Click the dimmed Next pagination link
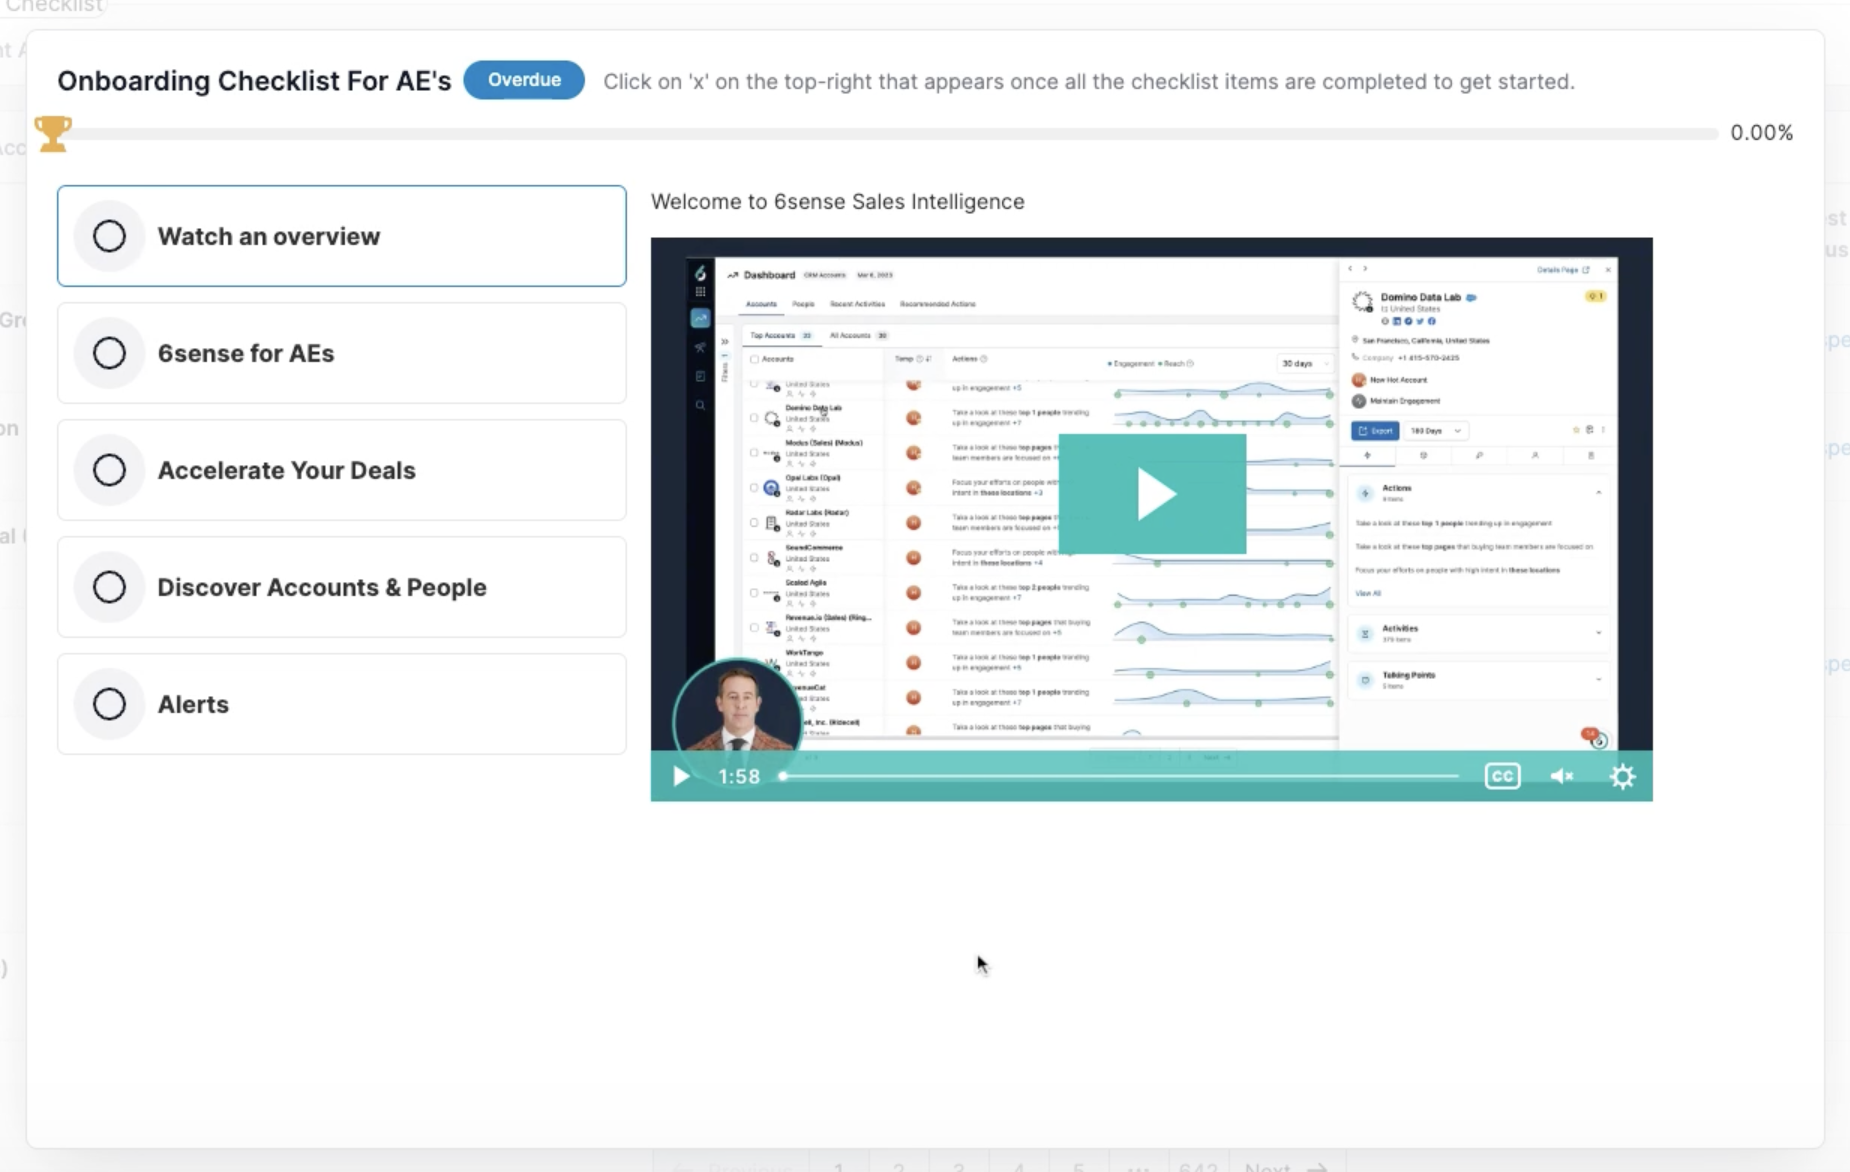 pos(1284,1166)
